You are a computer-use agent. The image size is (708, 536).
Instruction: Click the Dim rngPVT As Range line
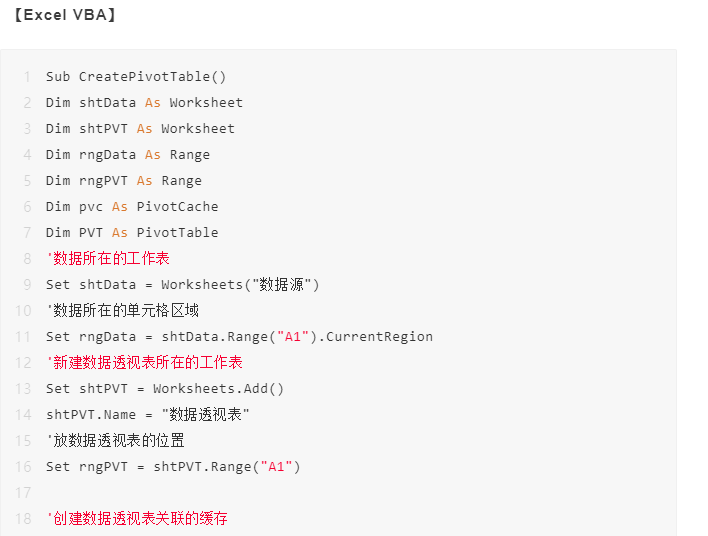pyautogui.click(x=124, y=181)
